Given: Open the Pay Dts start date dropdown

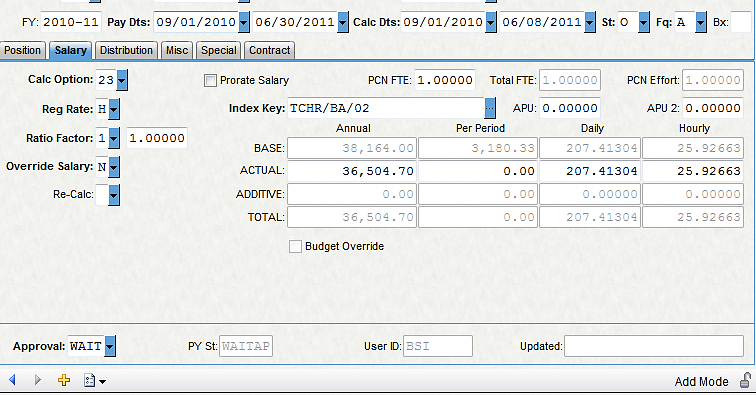Looking at the screenshot, I should pyautogui.click(x=244, y=22).
